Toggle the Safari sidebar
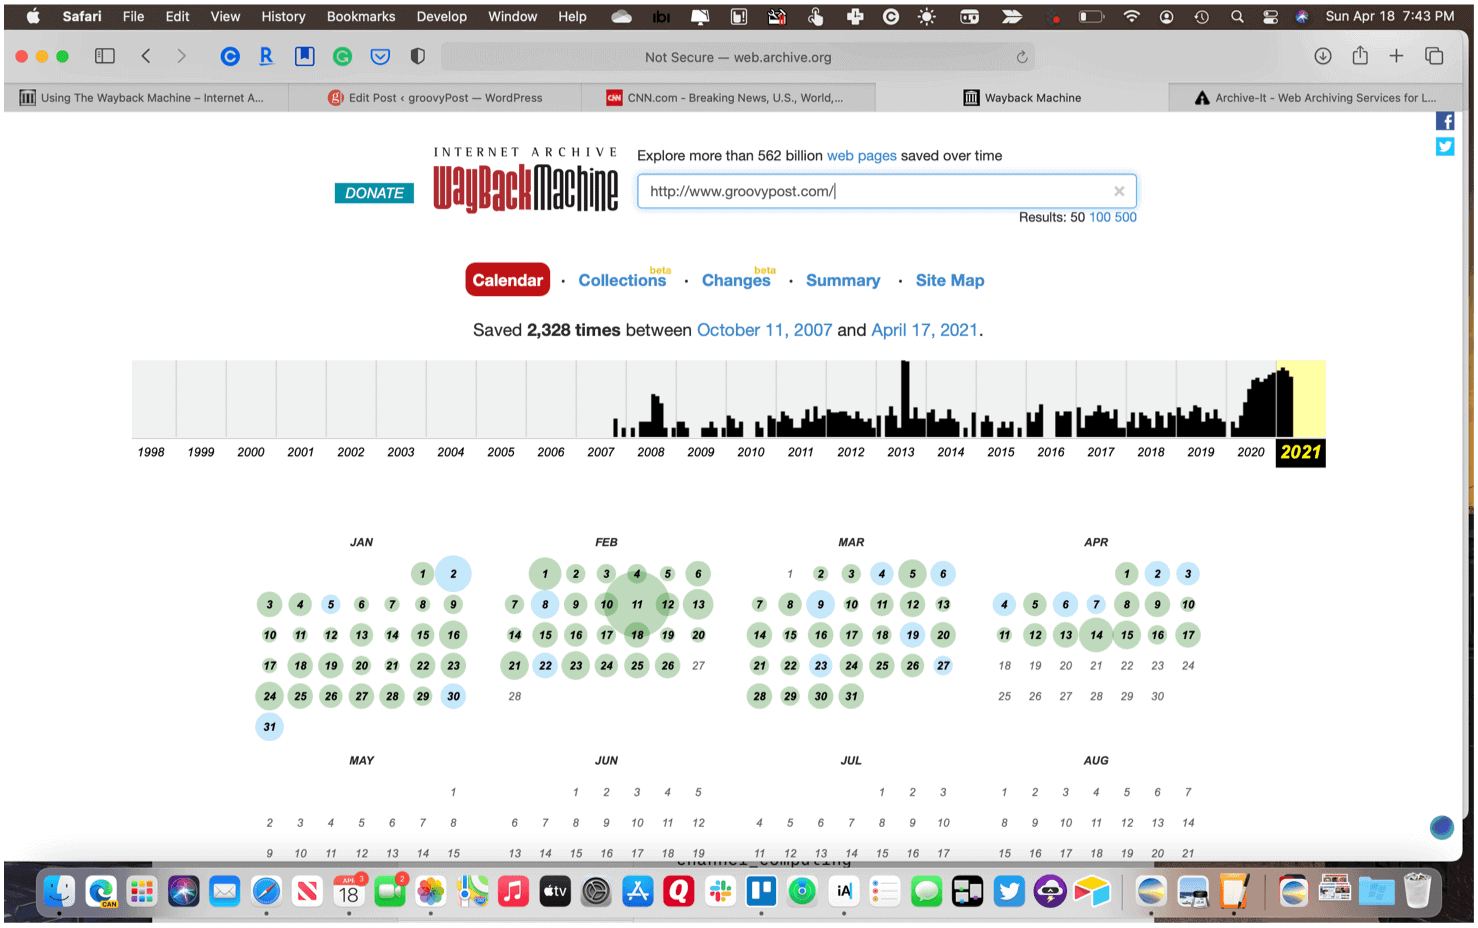1478x928 pixels. click(x=104, y=56)
